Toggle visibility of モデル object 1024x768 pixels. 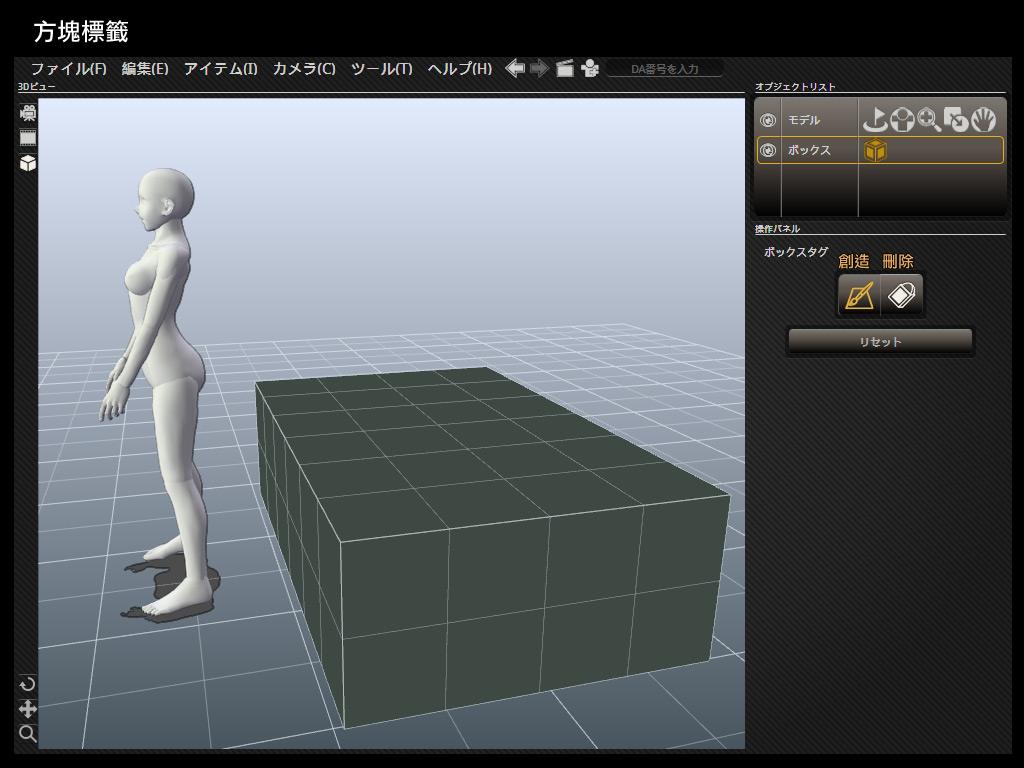[x=768, y=120]
